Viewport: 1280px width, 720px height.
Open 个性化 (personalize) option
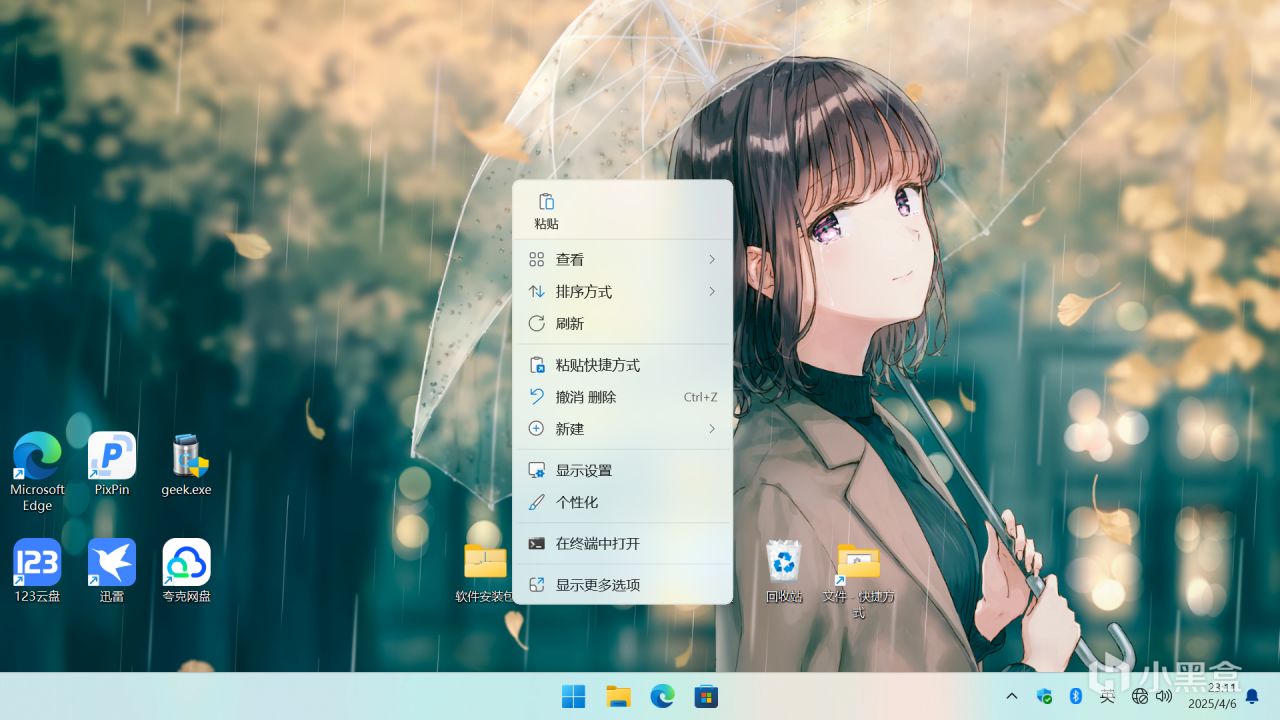pyautogui.click(x=622, y=502)
